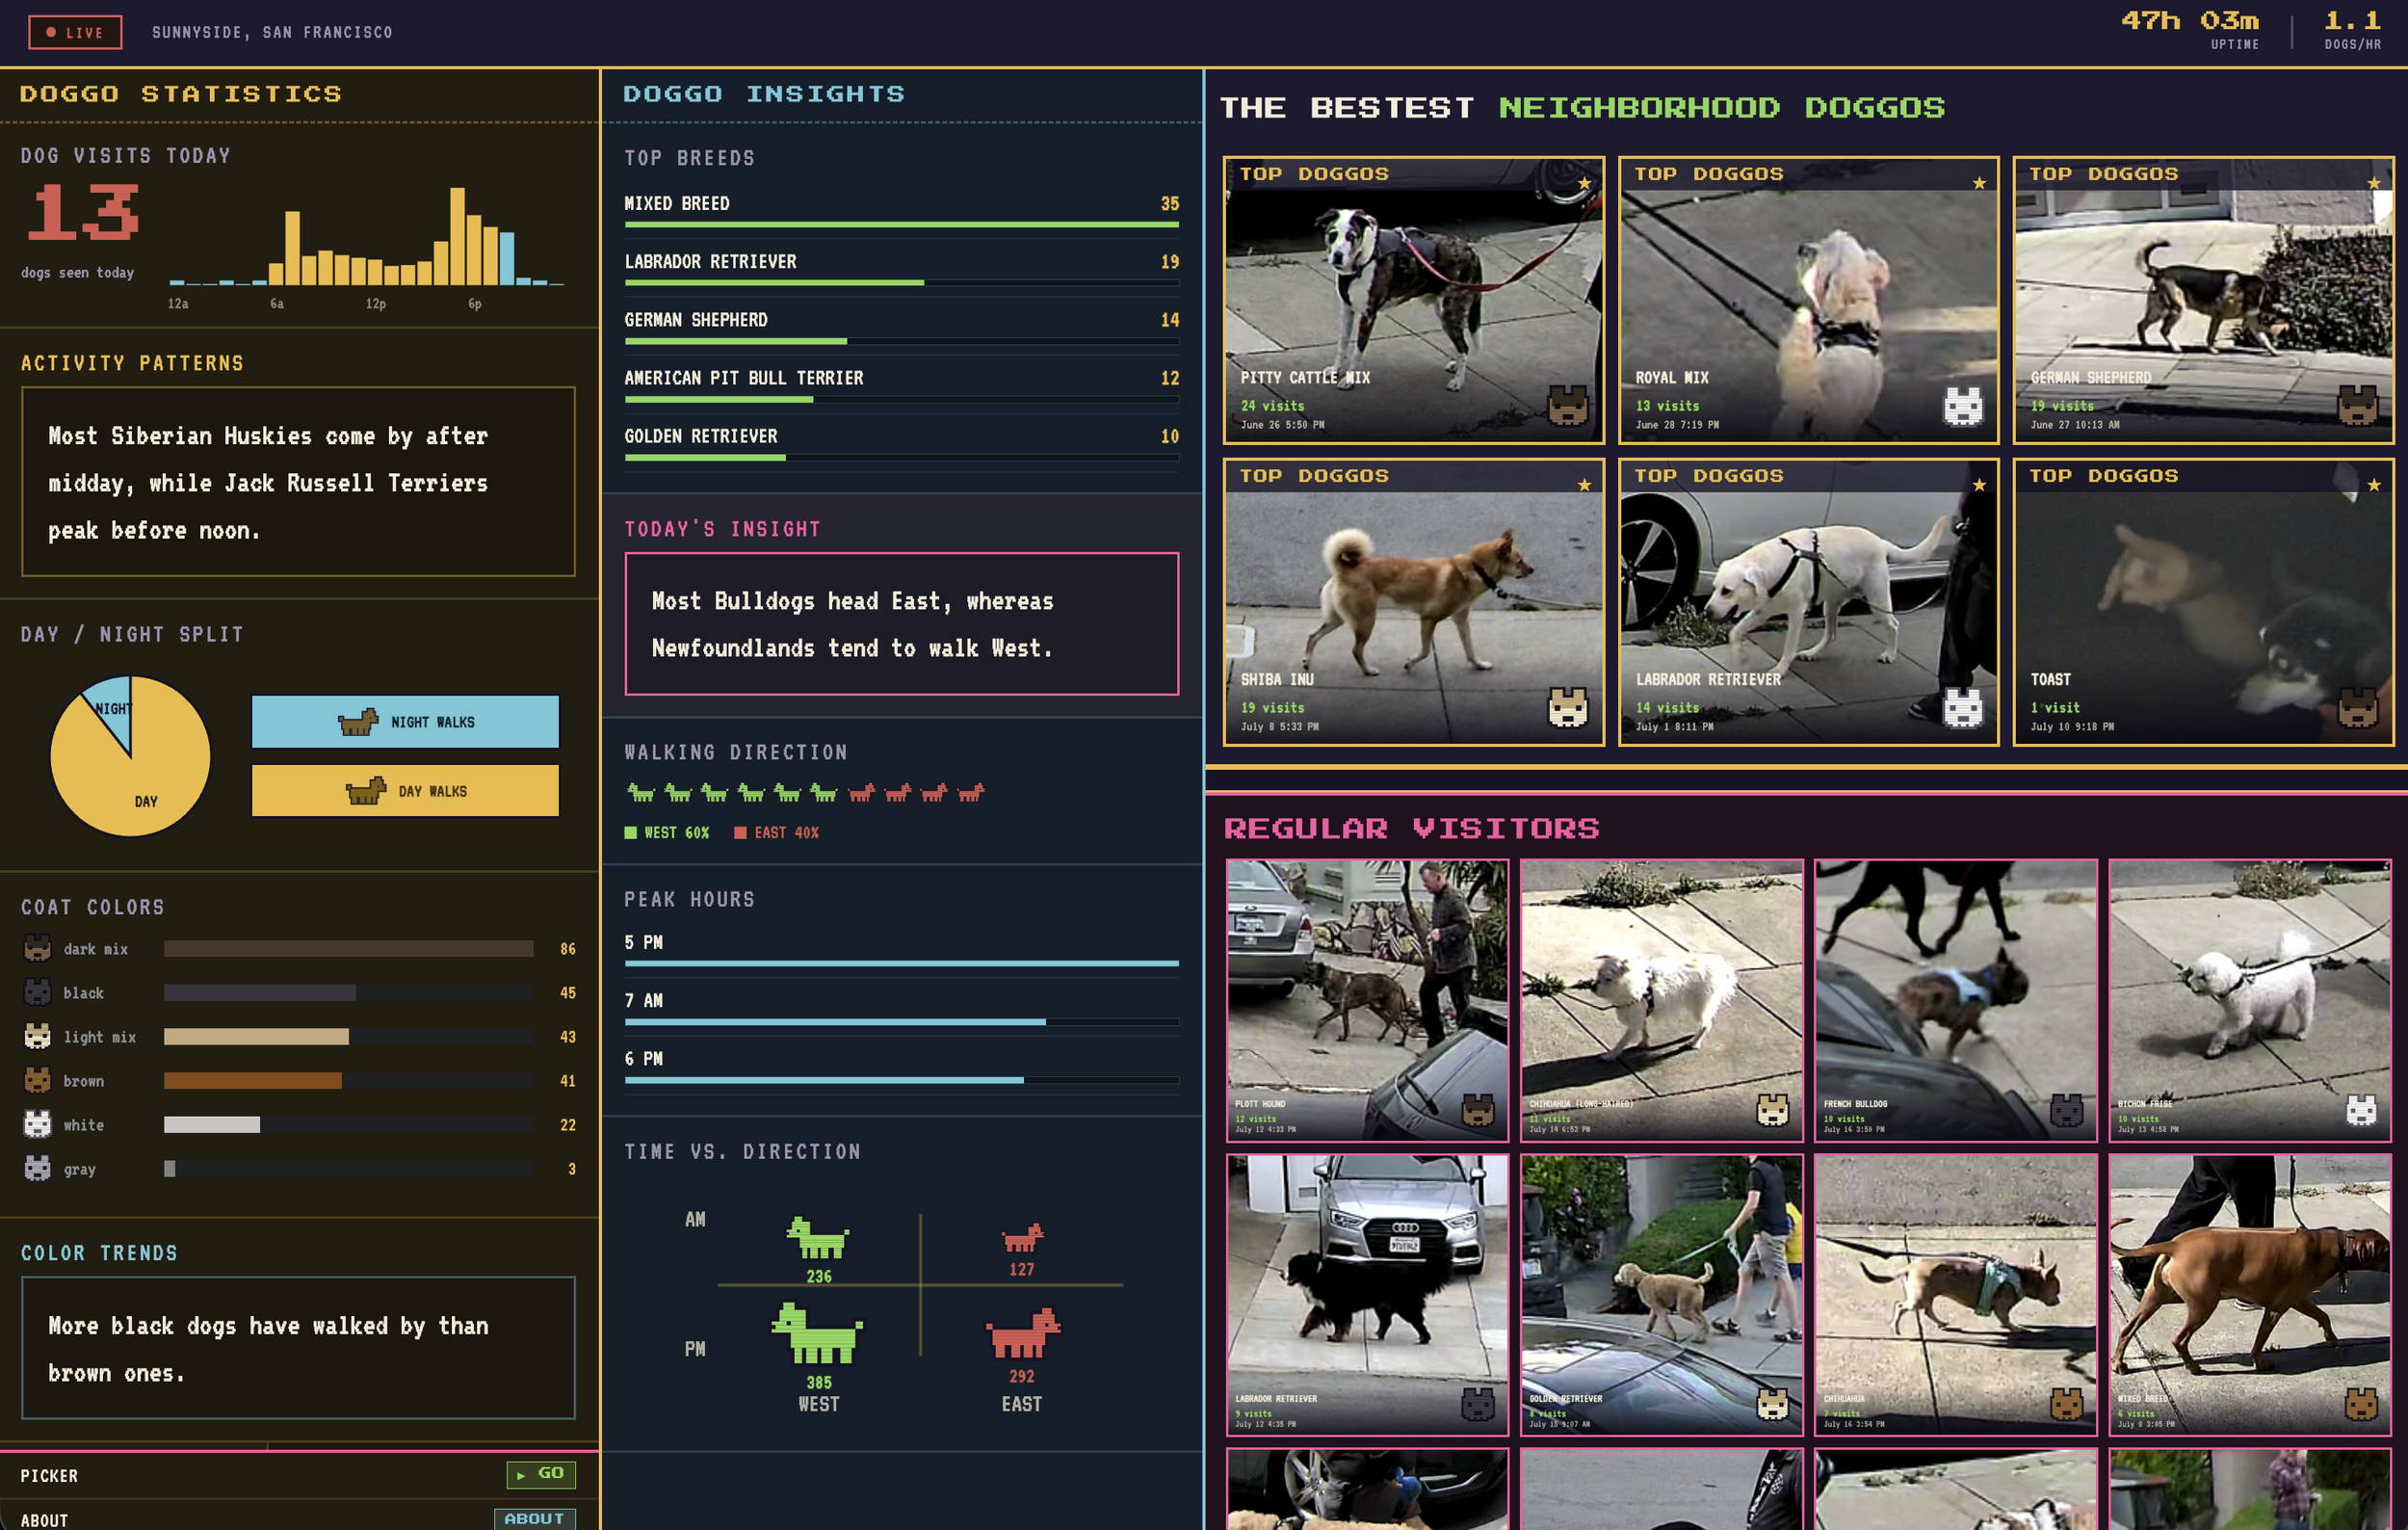Click the gray coat color dog icon
This screenshot has width=2408, height=1530.
pos(37,1168)
